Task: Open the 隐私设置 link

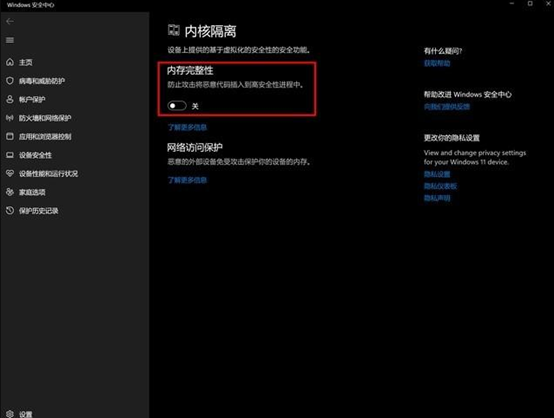Action: point(437,174)
